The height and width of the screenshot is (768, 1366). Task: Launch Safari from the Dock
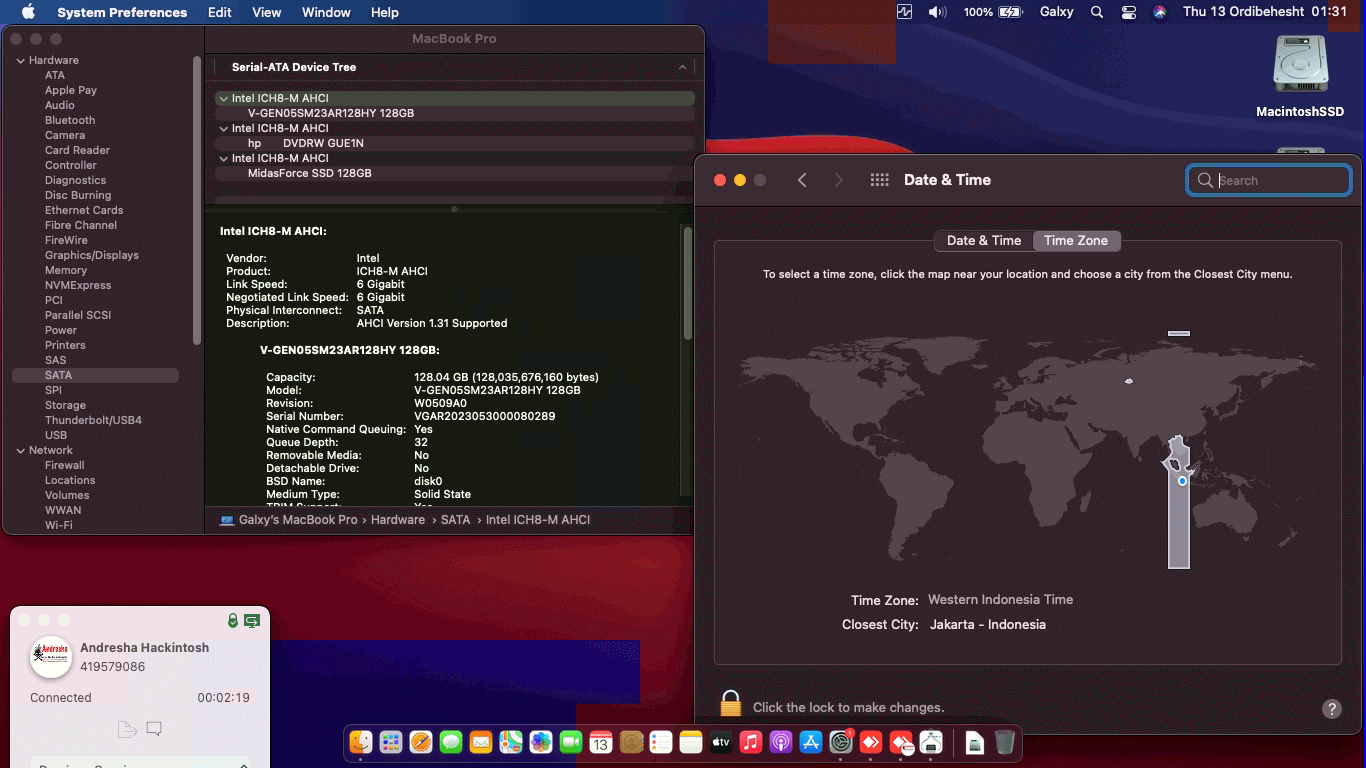pyautogui.click(x=421, y=742)
